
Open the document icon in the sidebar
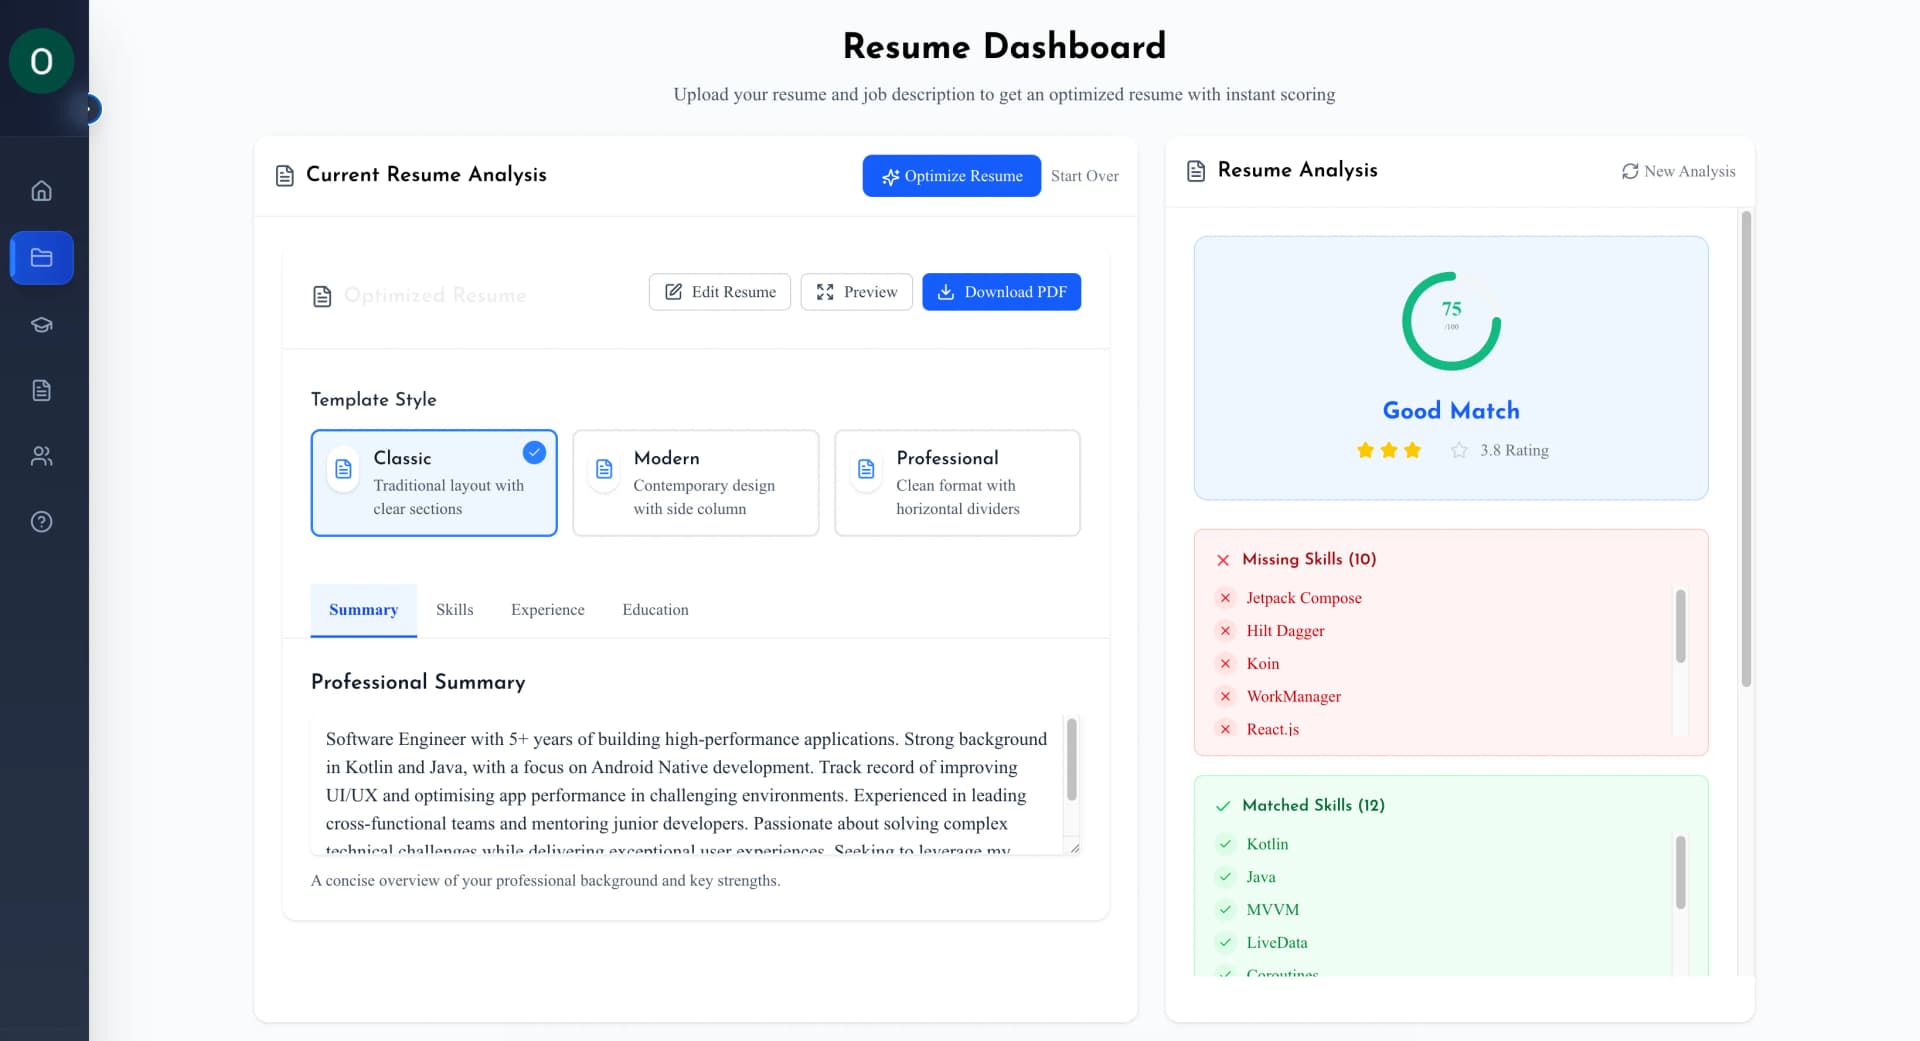(41, 390)
